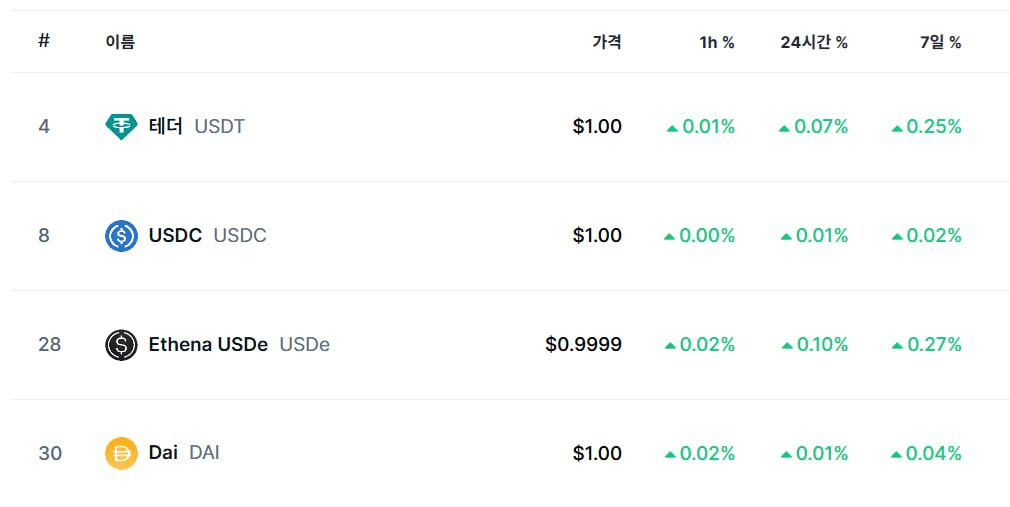Click the $0.9999 Ethena price
Viewport: 1010px width, 507px height.
pos(584,345)
